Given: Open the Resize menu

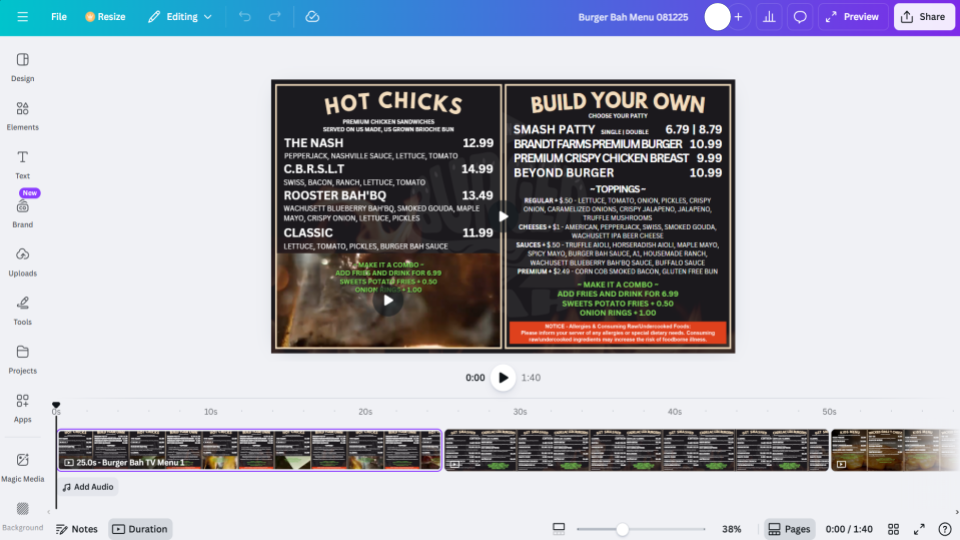Looking at the screenshot, I should [x=105, y=17].
